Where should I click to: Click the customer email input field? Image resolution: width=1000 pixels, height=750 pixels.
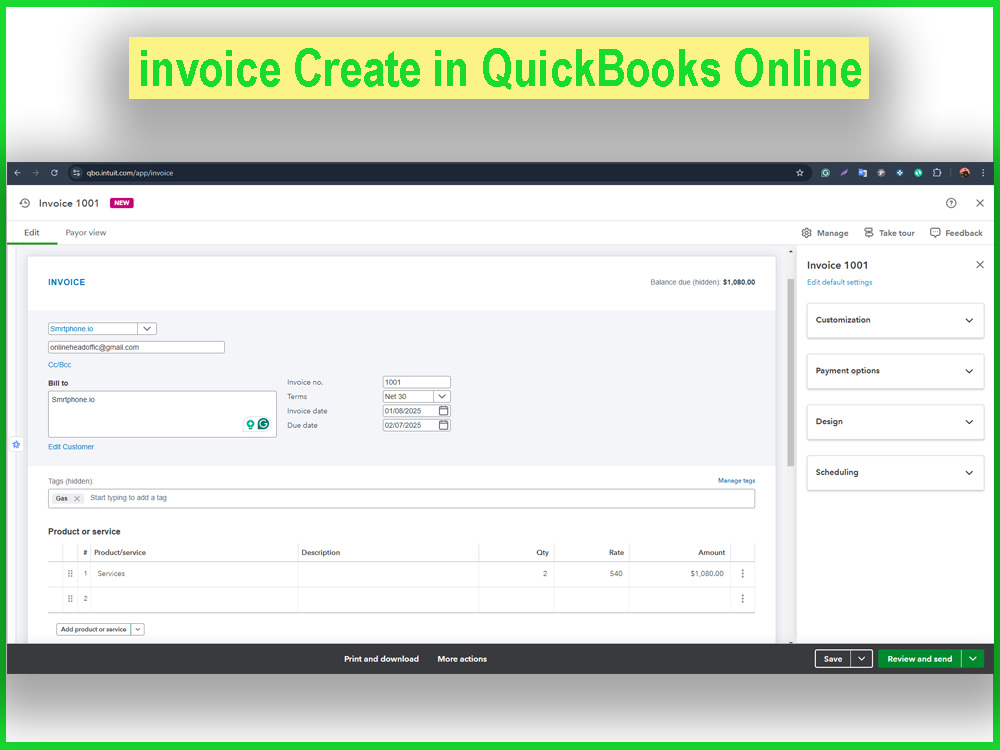coord(136,348)
